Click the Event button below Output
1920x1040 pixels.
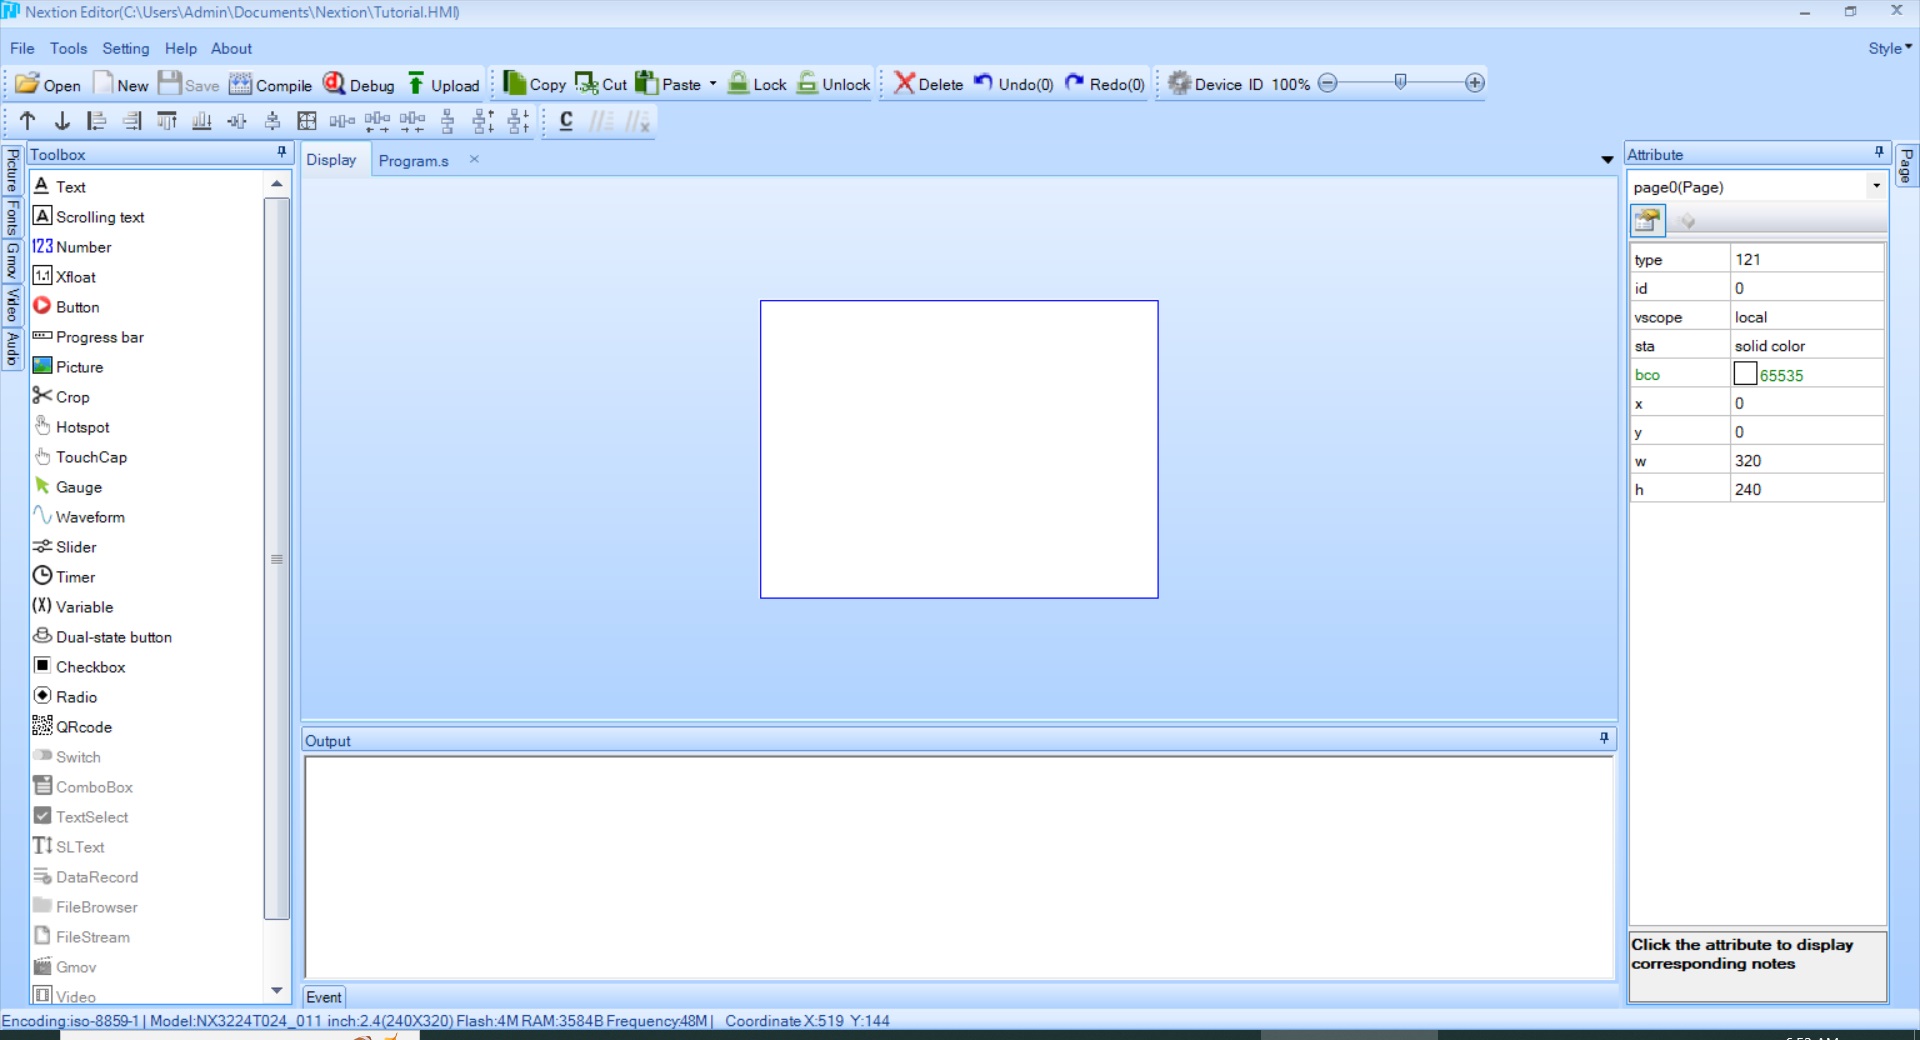tap(324, 997)
